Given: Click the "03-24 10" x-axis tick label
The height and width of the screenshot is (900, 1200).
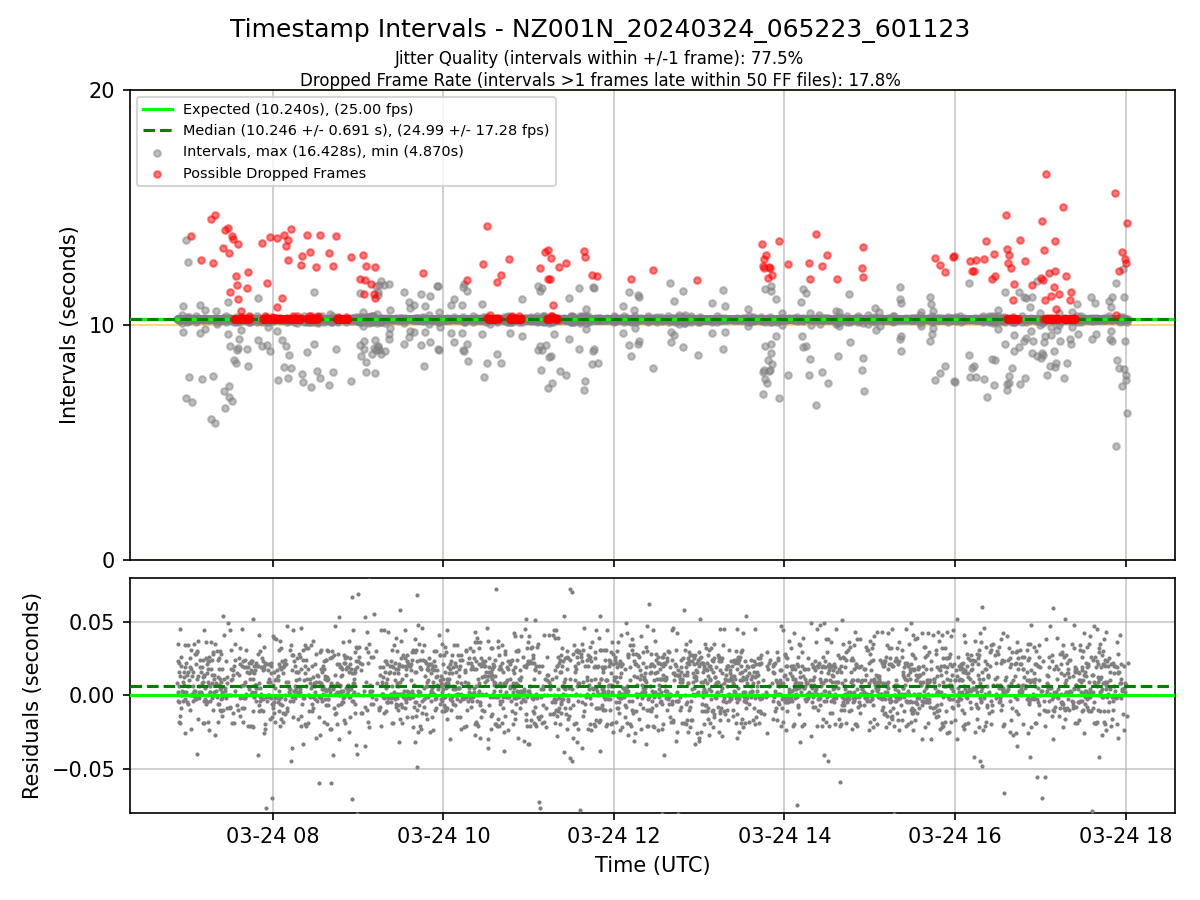Looking at the screenshot, I should point(443,835).
